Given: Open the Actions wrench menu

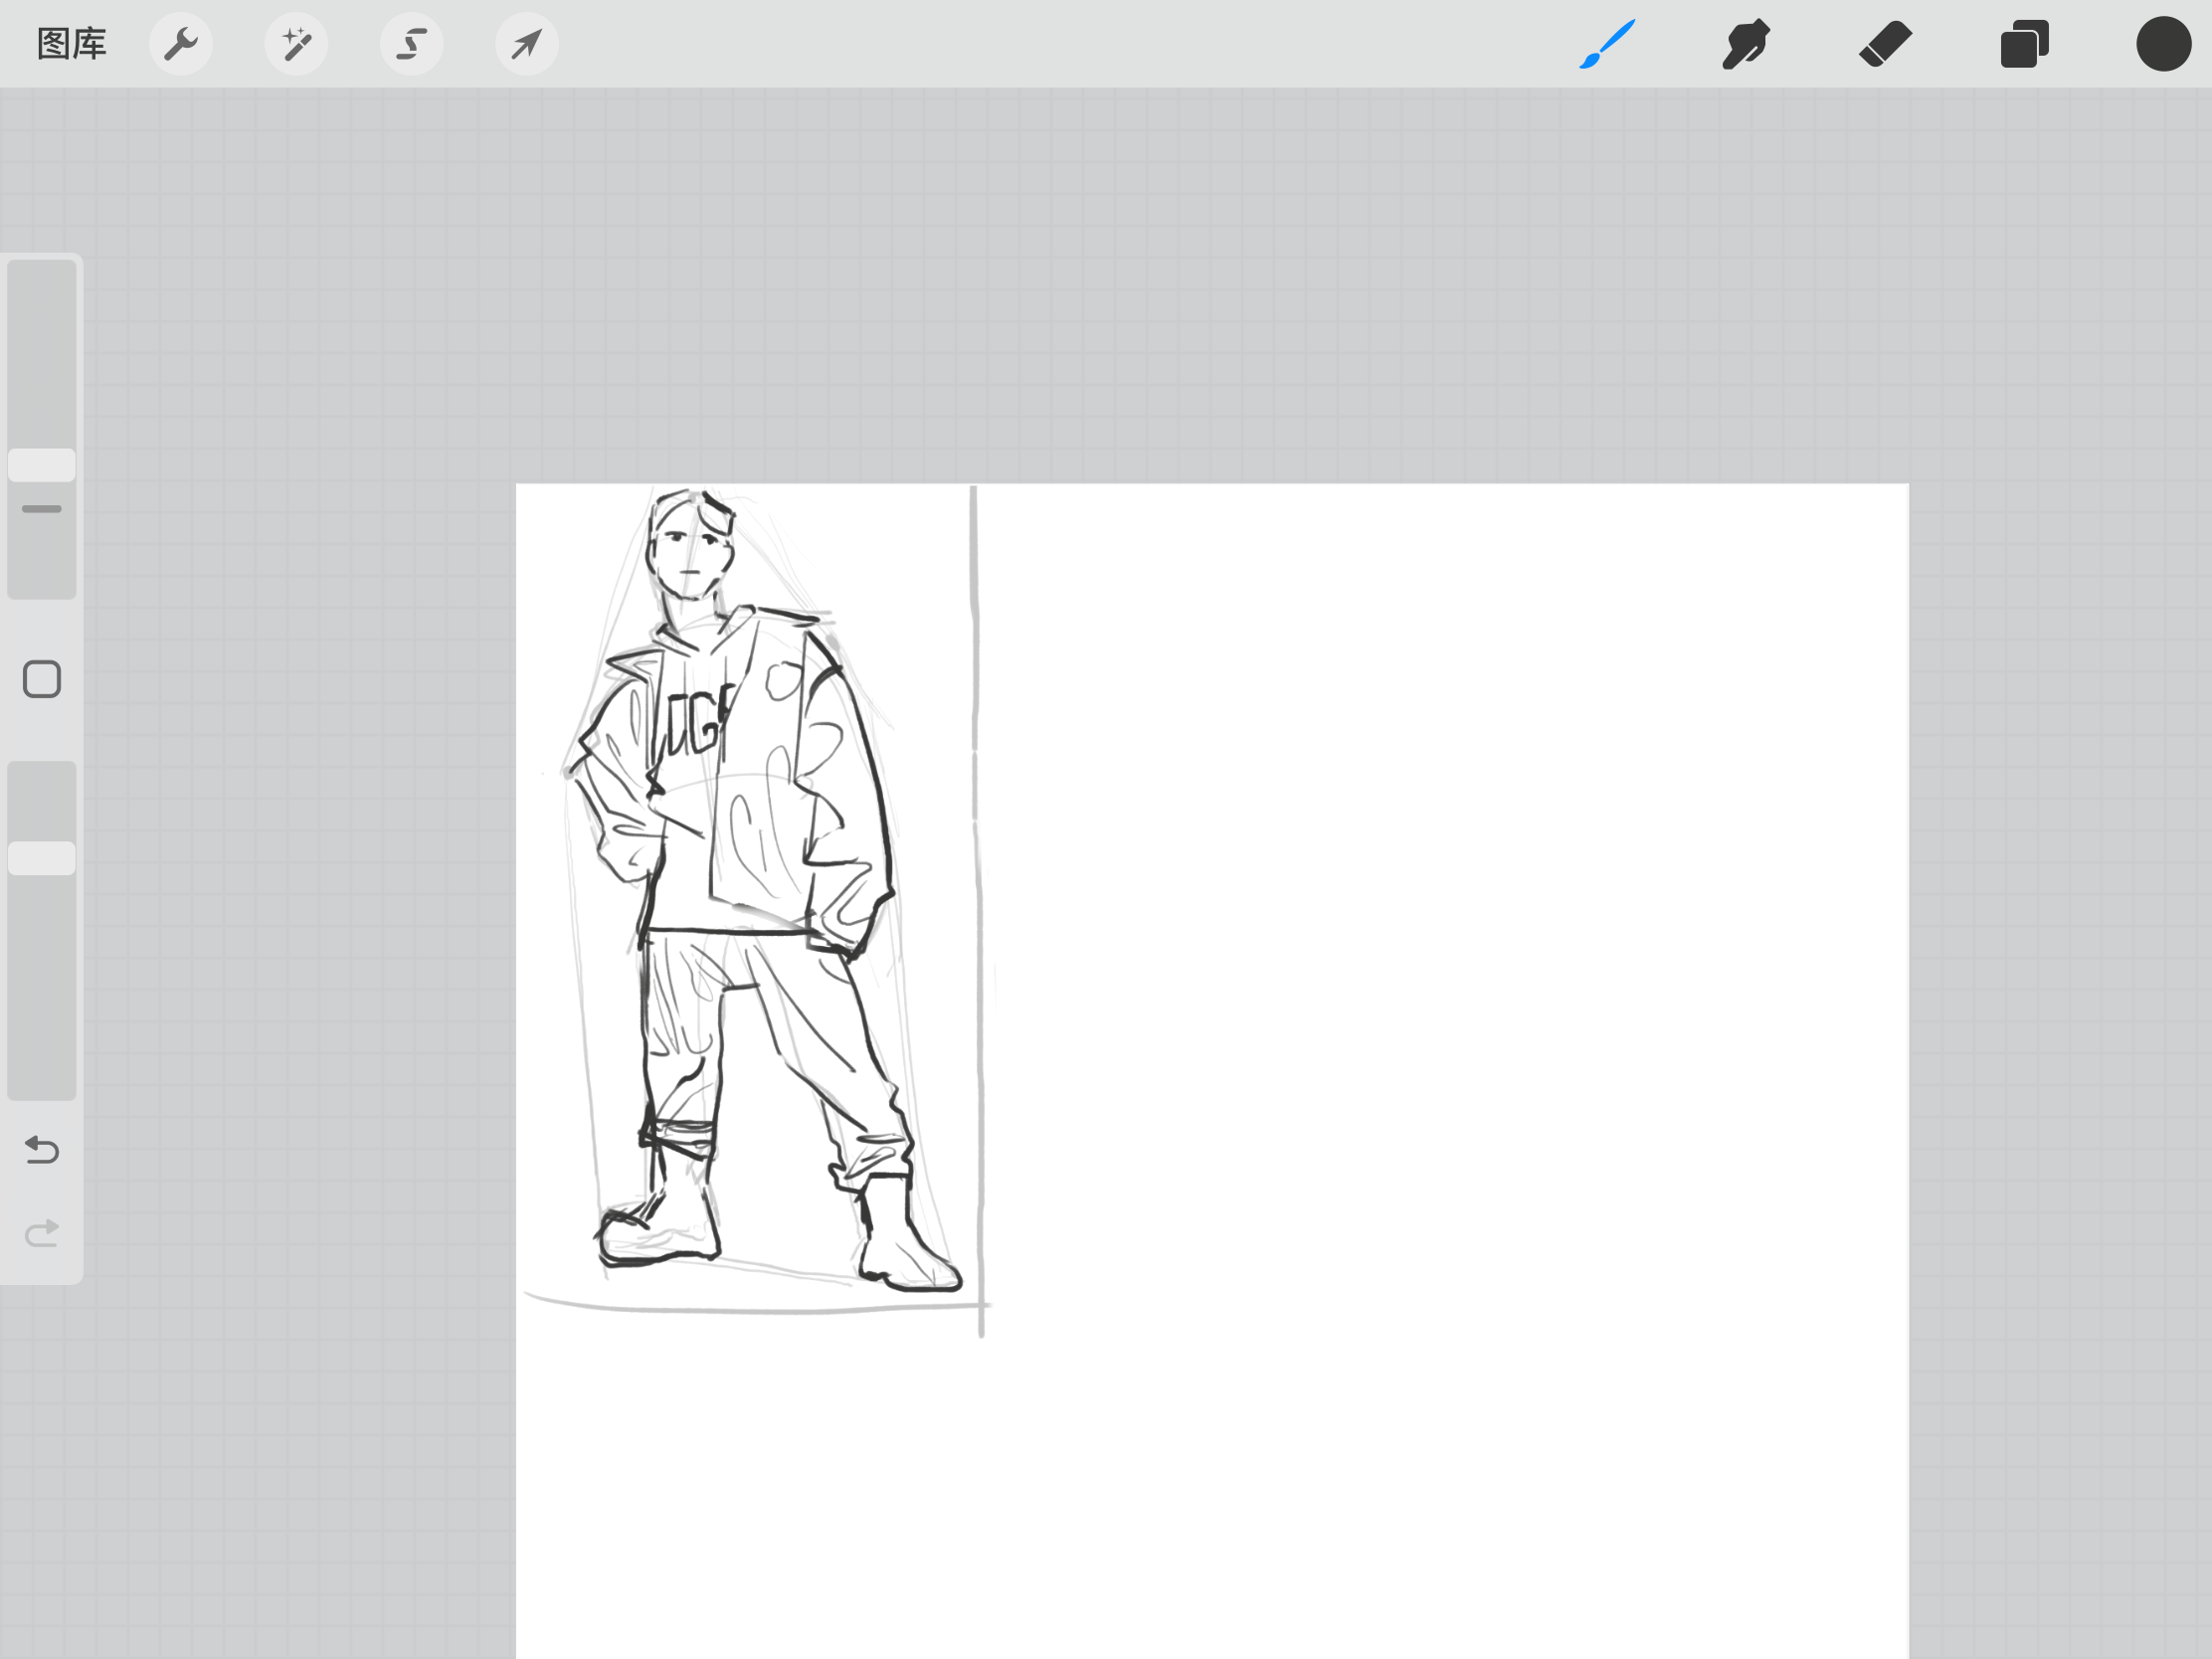Looking at the screenshot, I should (x=181, y=44).
